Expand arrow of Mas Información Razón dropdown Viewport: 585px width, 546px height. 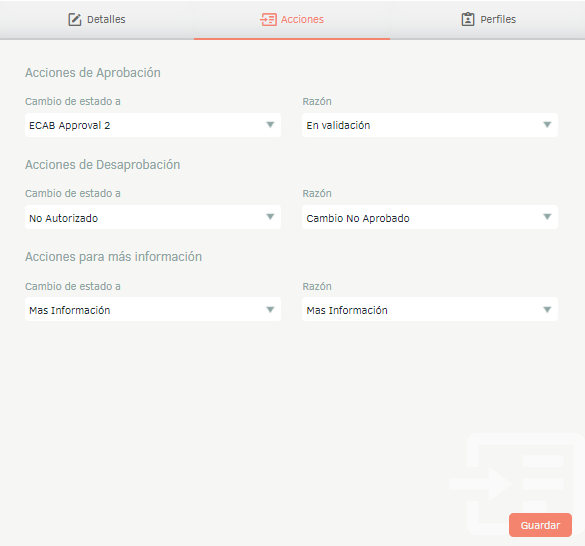[547, 309]
